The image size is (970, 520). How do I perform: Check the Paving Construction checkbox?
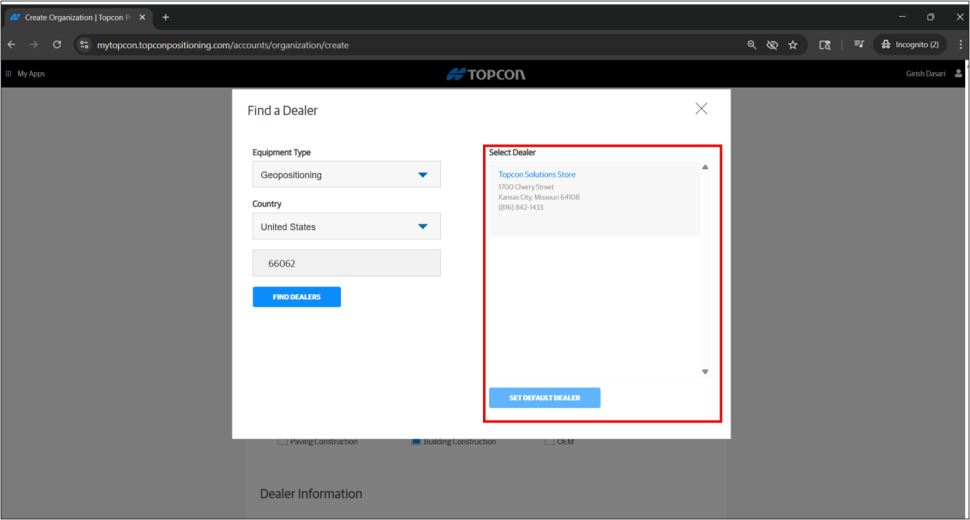[x=283, y=442]
